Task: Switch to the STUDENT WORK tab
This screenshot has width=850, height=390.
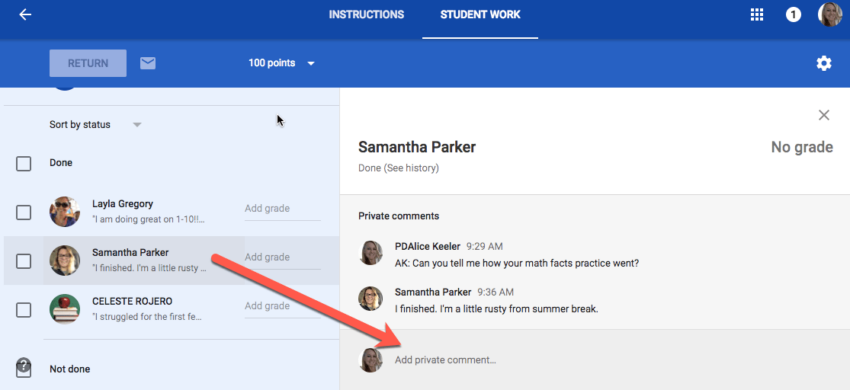Action: pyautogui.click(x=480, y=15)
